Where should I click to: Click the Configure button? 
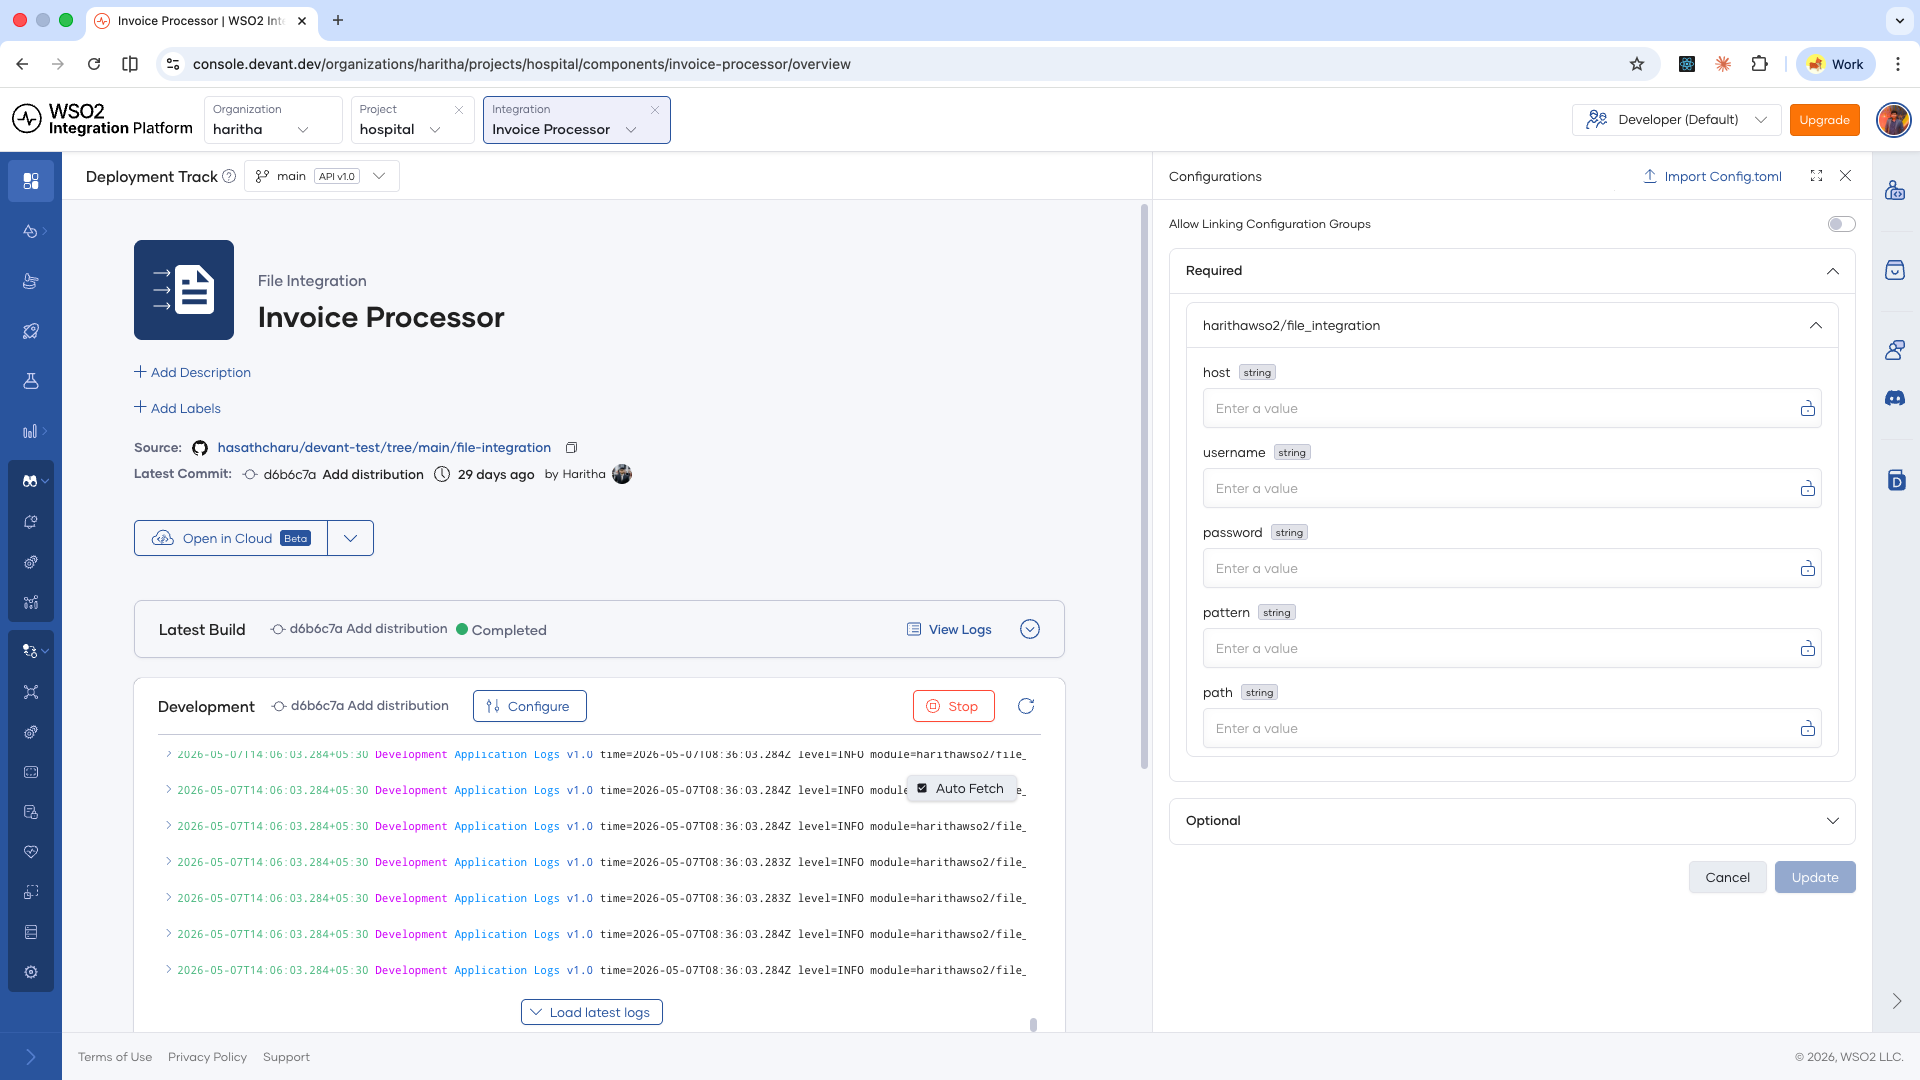coord(529,706)
